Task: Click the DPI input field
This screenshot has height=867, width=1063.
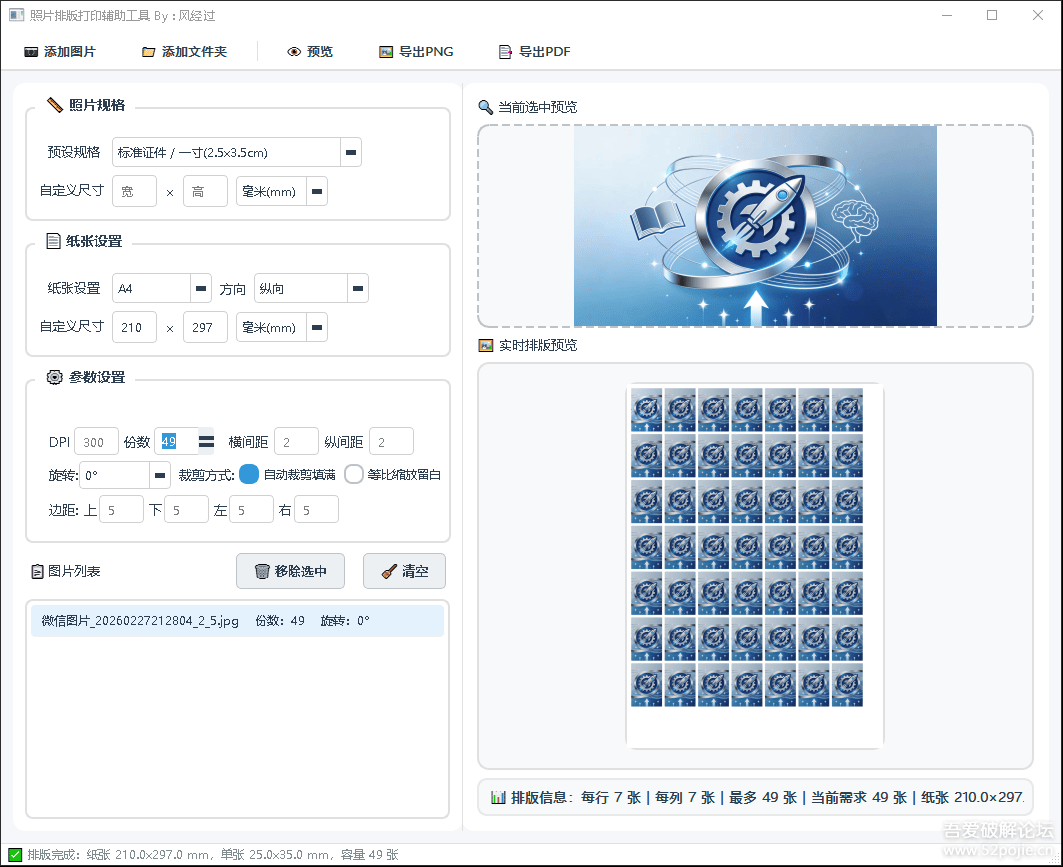Action: tap(96, 441)
